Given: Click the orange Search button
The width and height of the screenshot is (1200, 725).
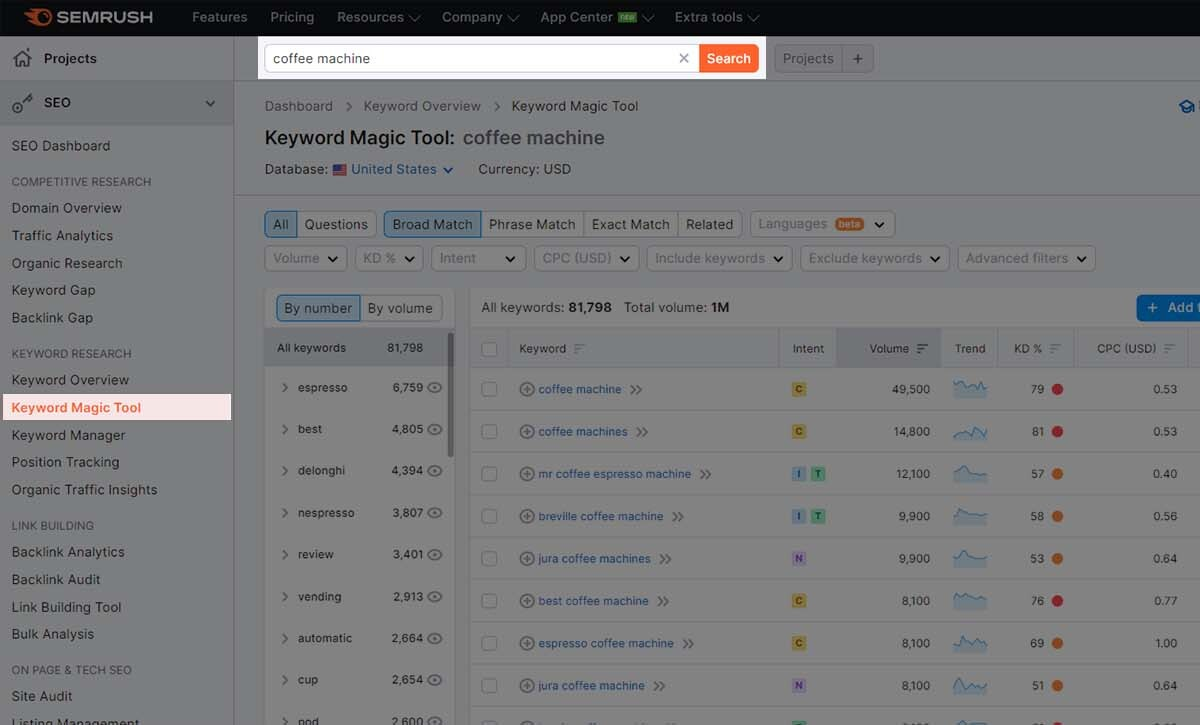Looking at the screenshot, I should click(x=728, y=58).
